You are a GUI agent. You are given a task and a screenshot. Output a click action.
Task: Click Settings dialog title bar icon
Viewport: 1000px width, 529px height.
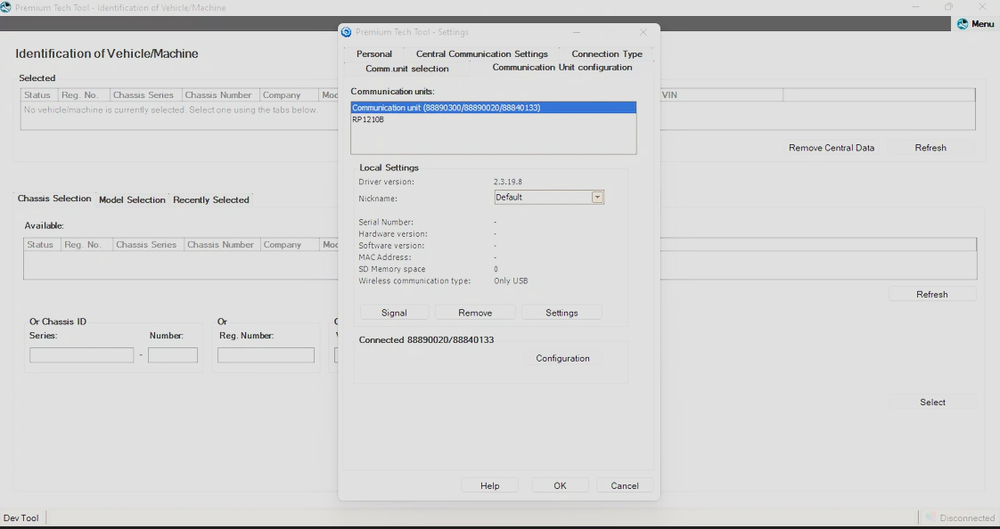(347, 32)
